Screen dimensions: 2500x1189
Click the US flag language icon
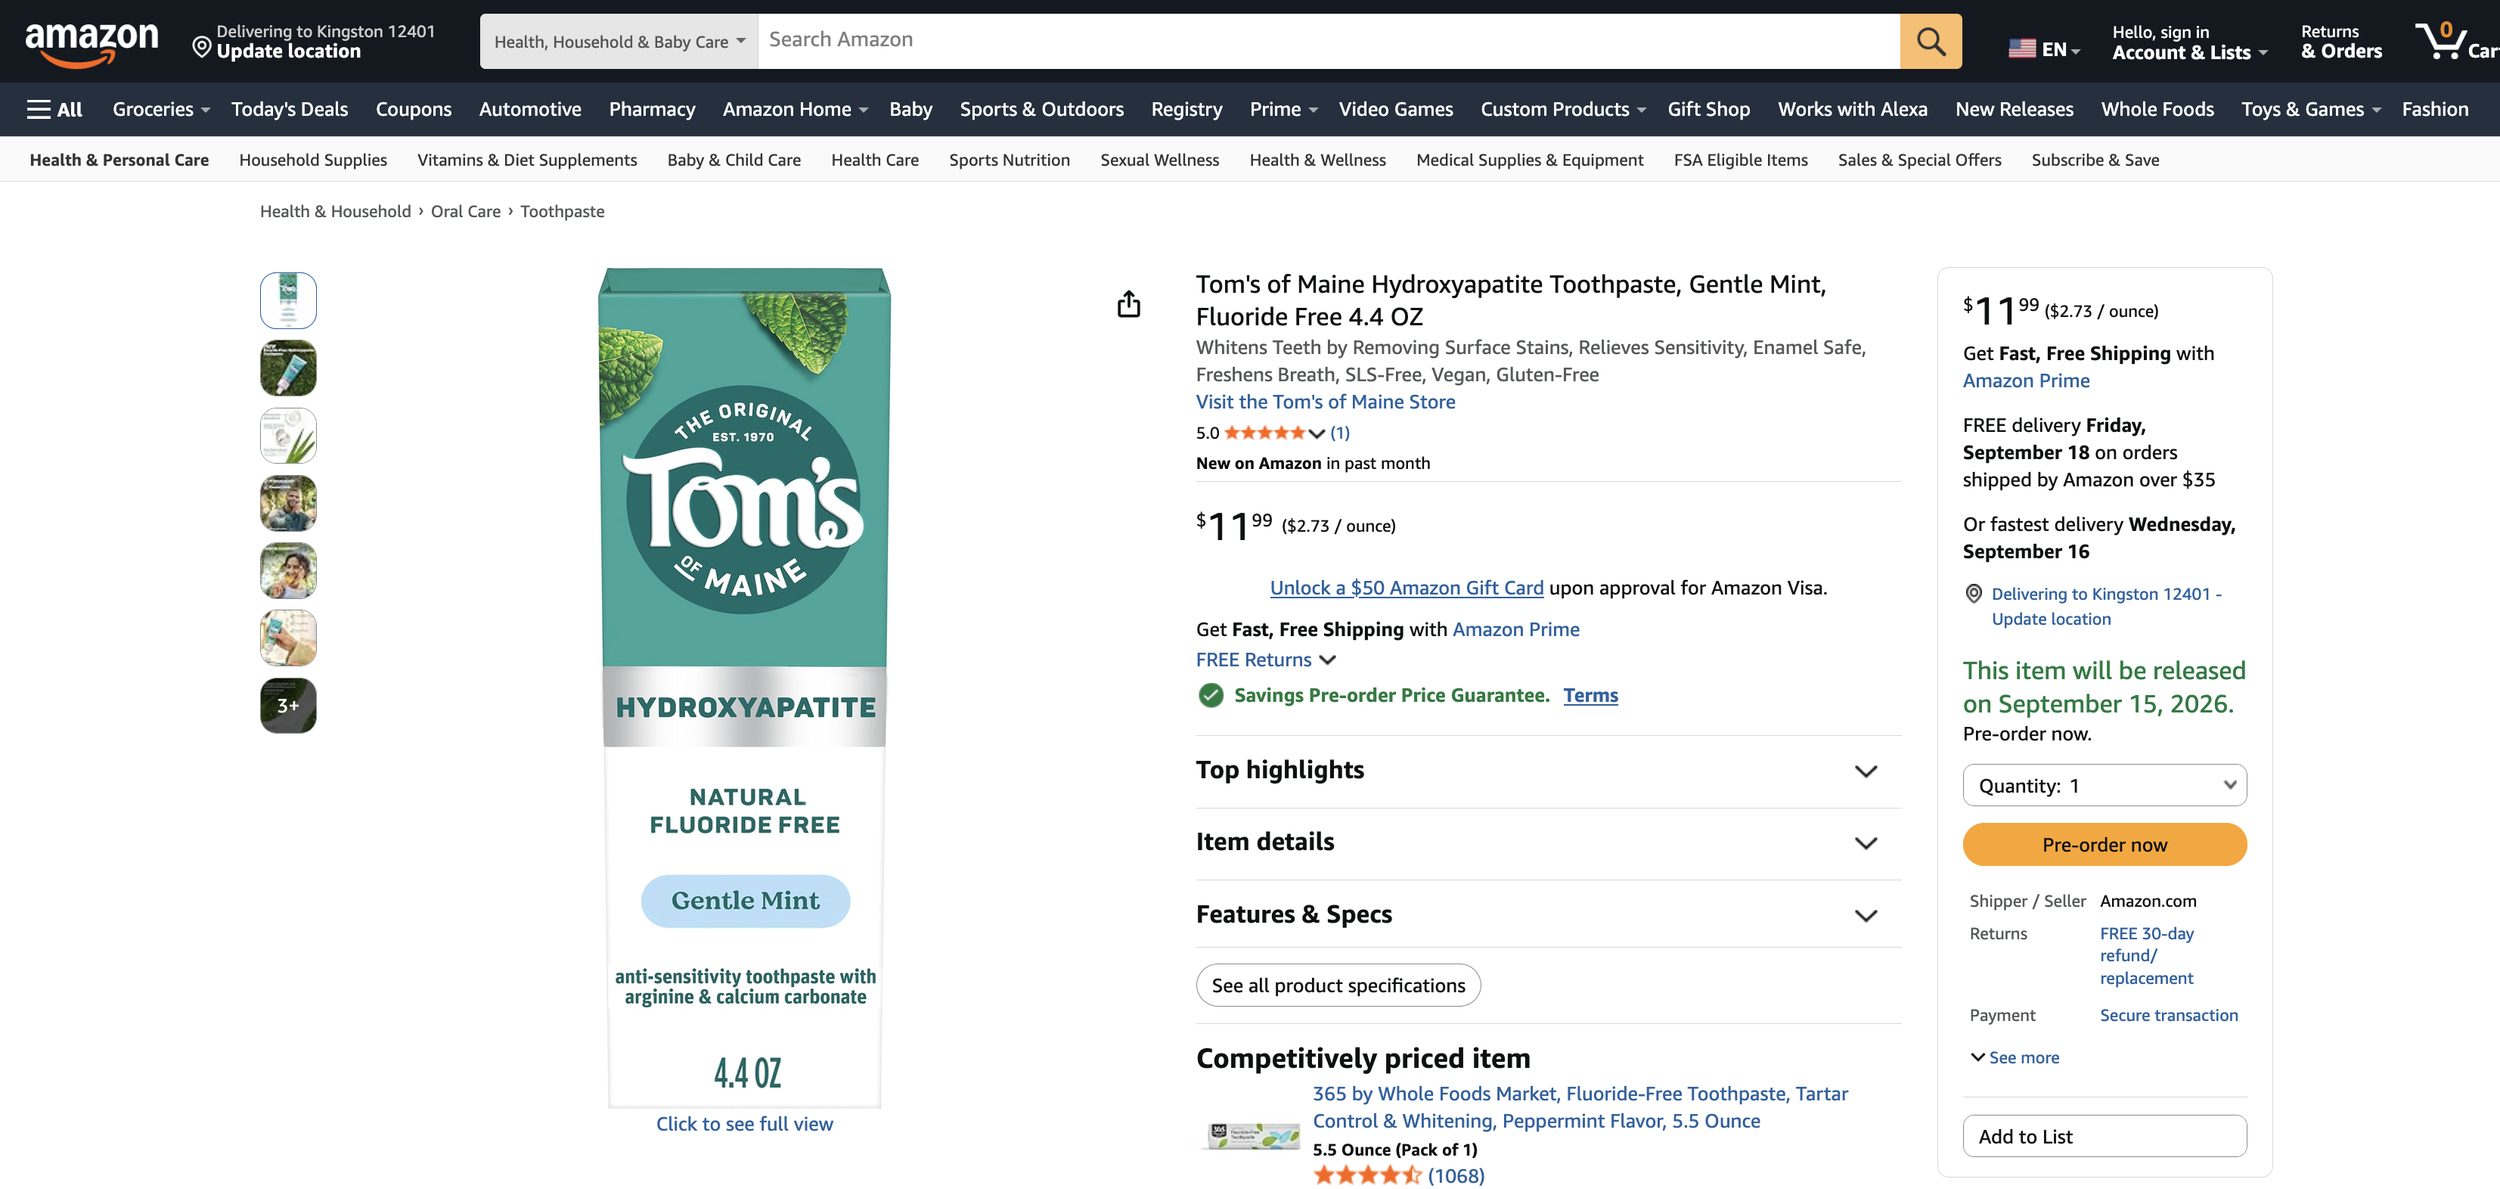pyautogui.click(x=2022, y=48)
